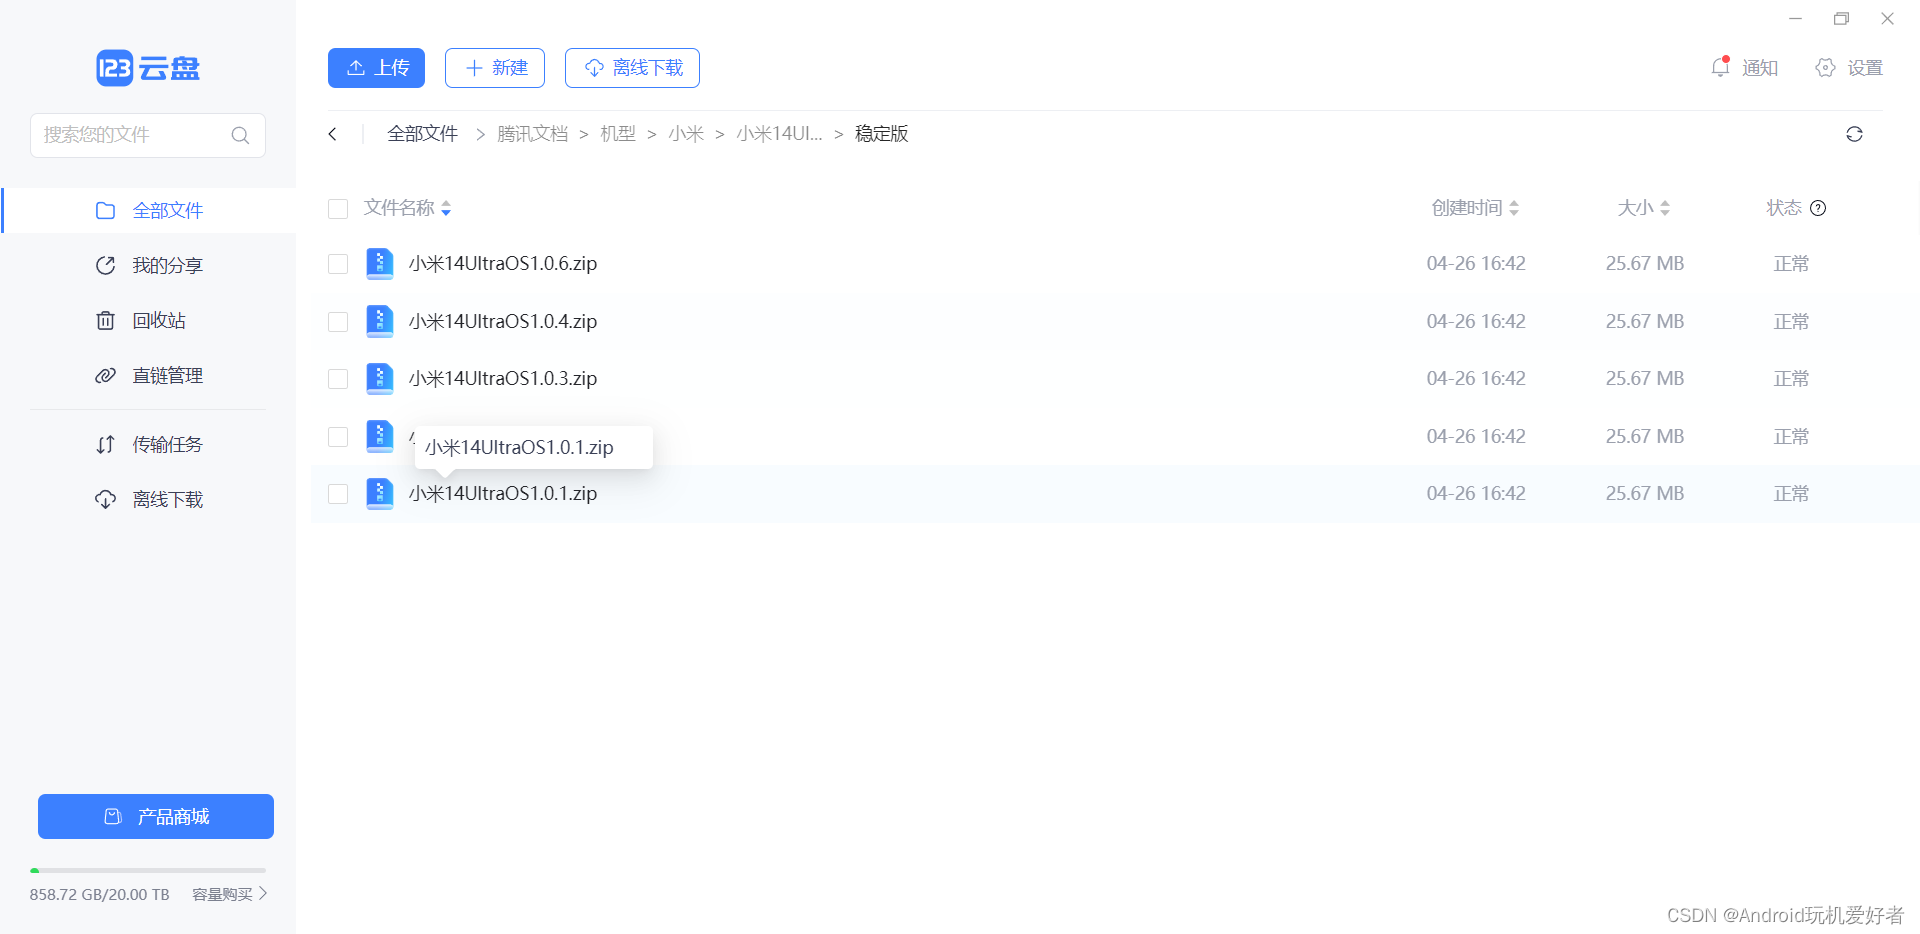Click 04-26 16:42 time of 小米14UltraOS1.0.4.zip

1476,322
